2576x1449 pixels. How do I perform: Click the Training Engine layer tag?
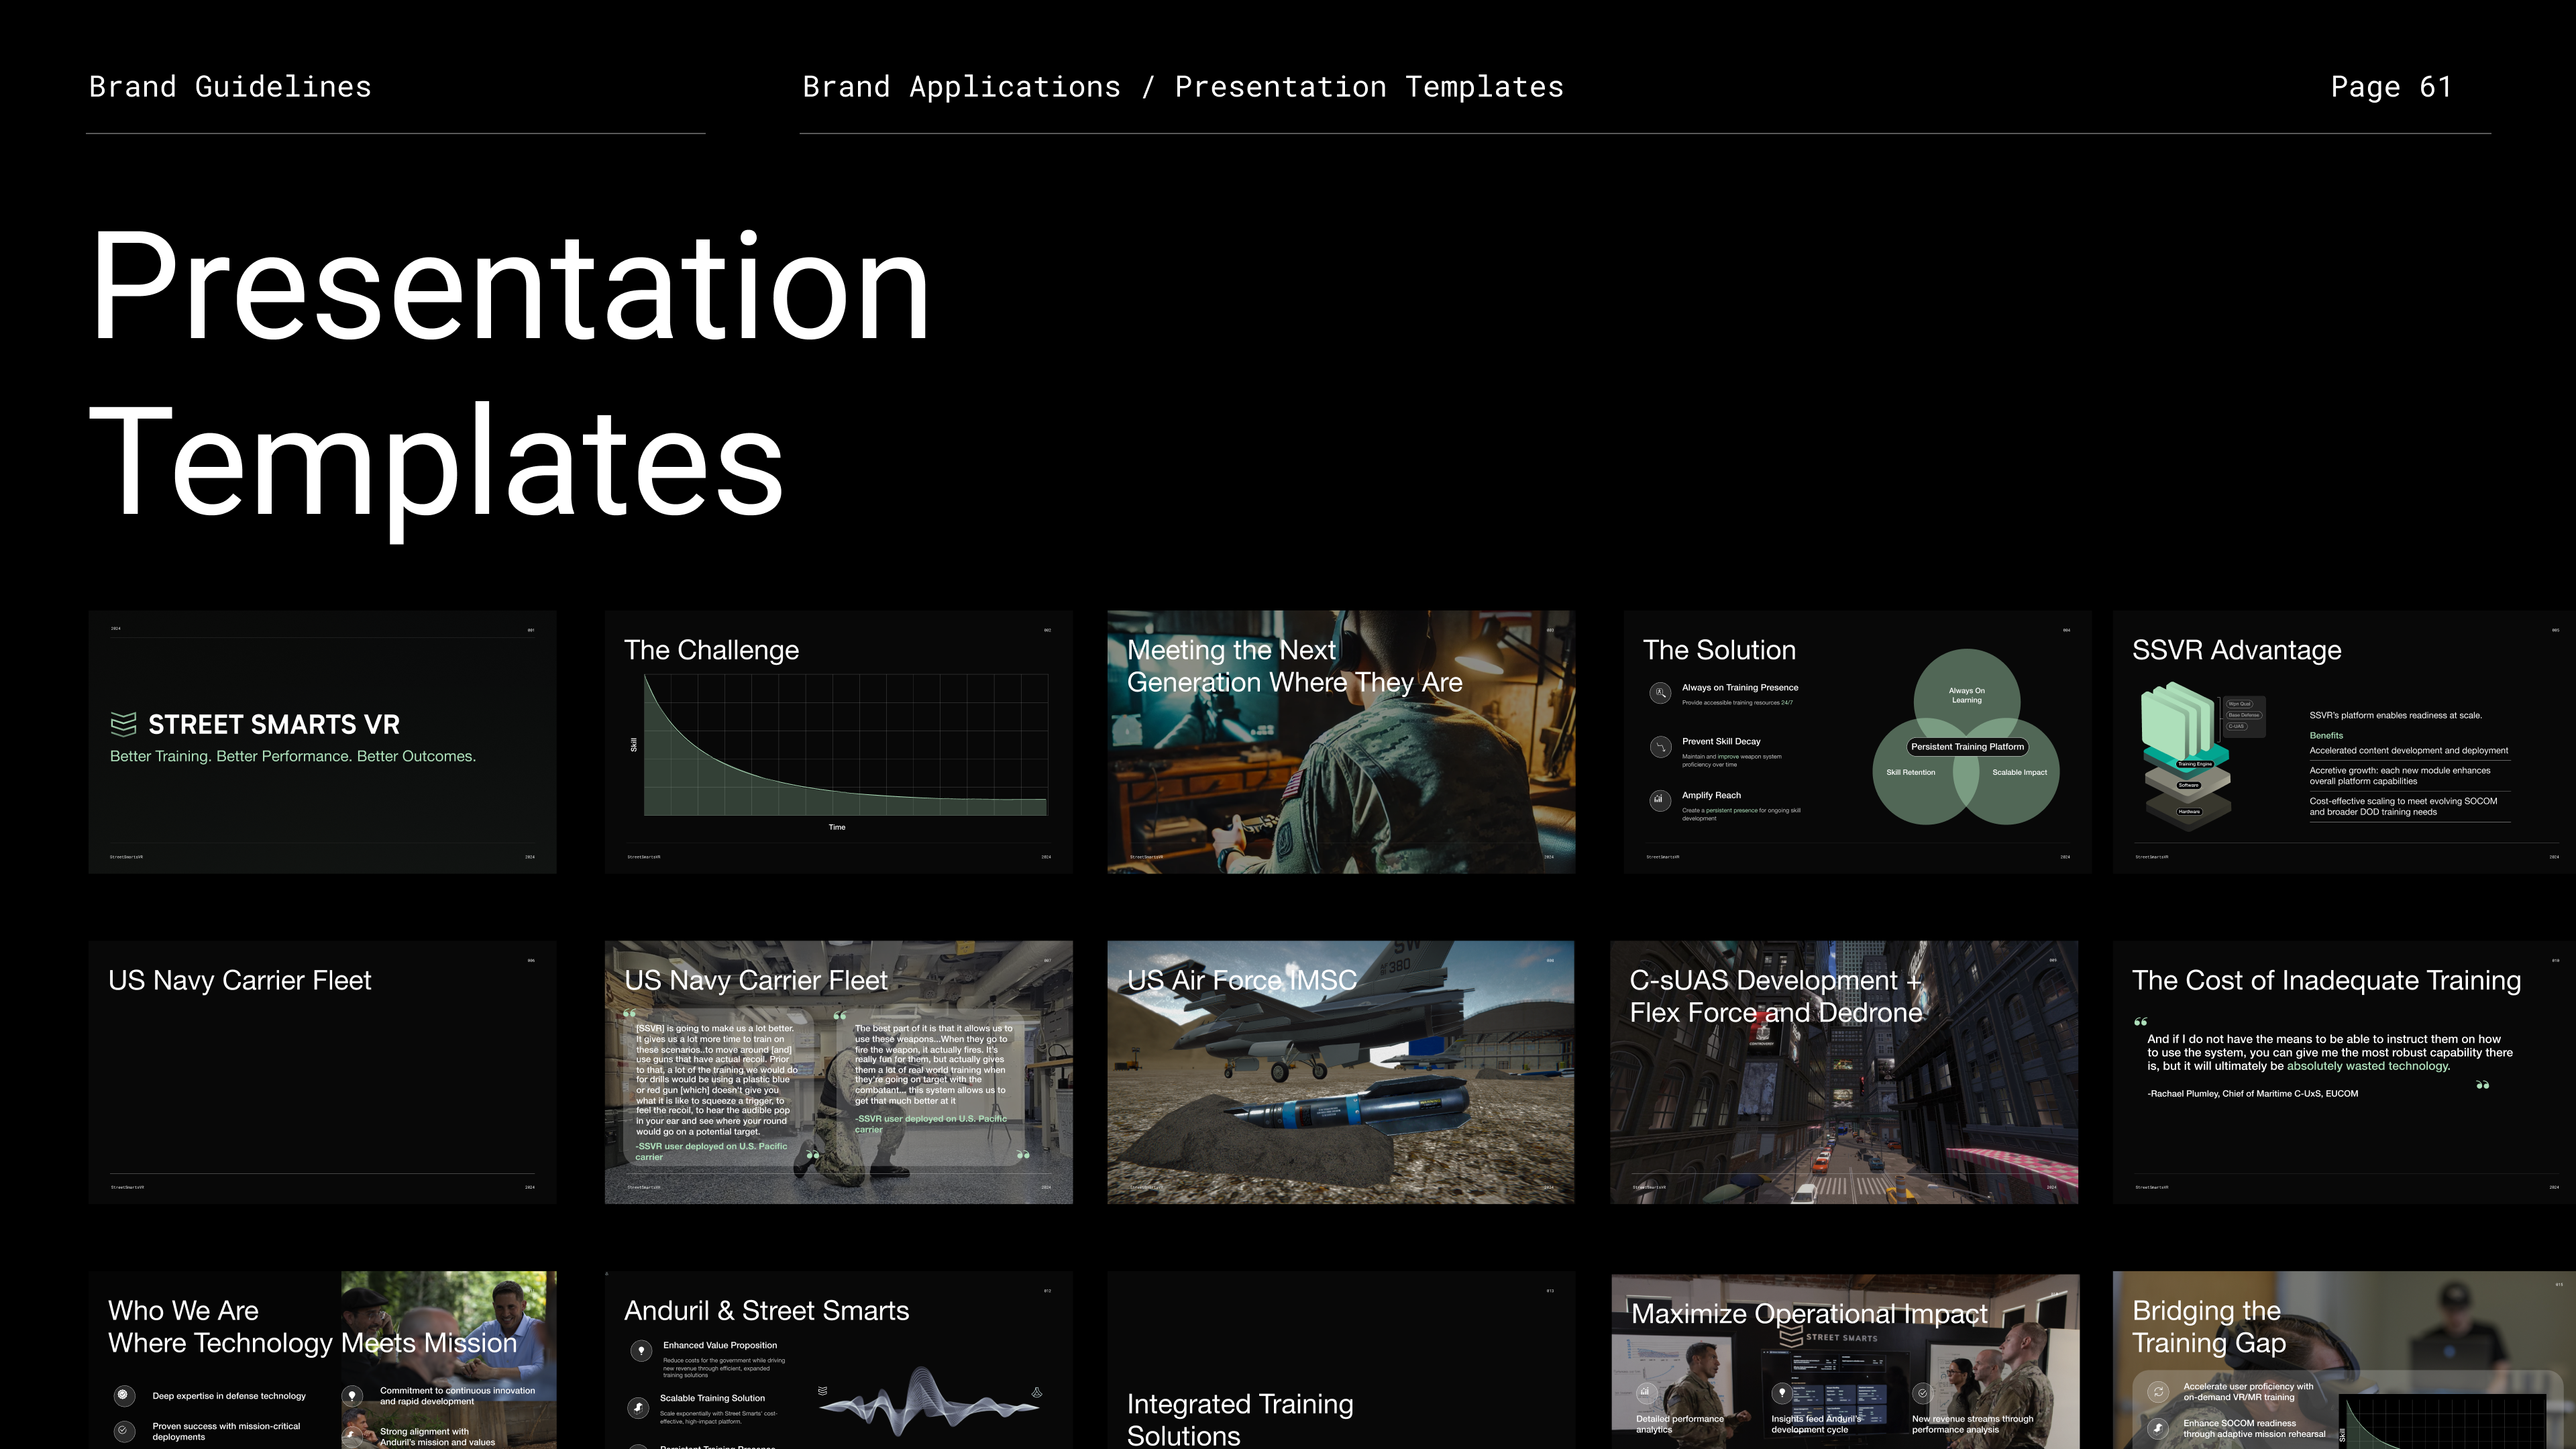tap(2195, 764)
